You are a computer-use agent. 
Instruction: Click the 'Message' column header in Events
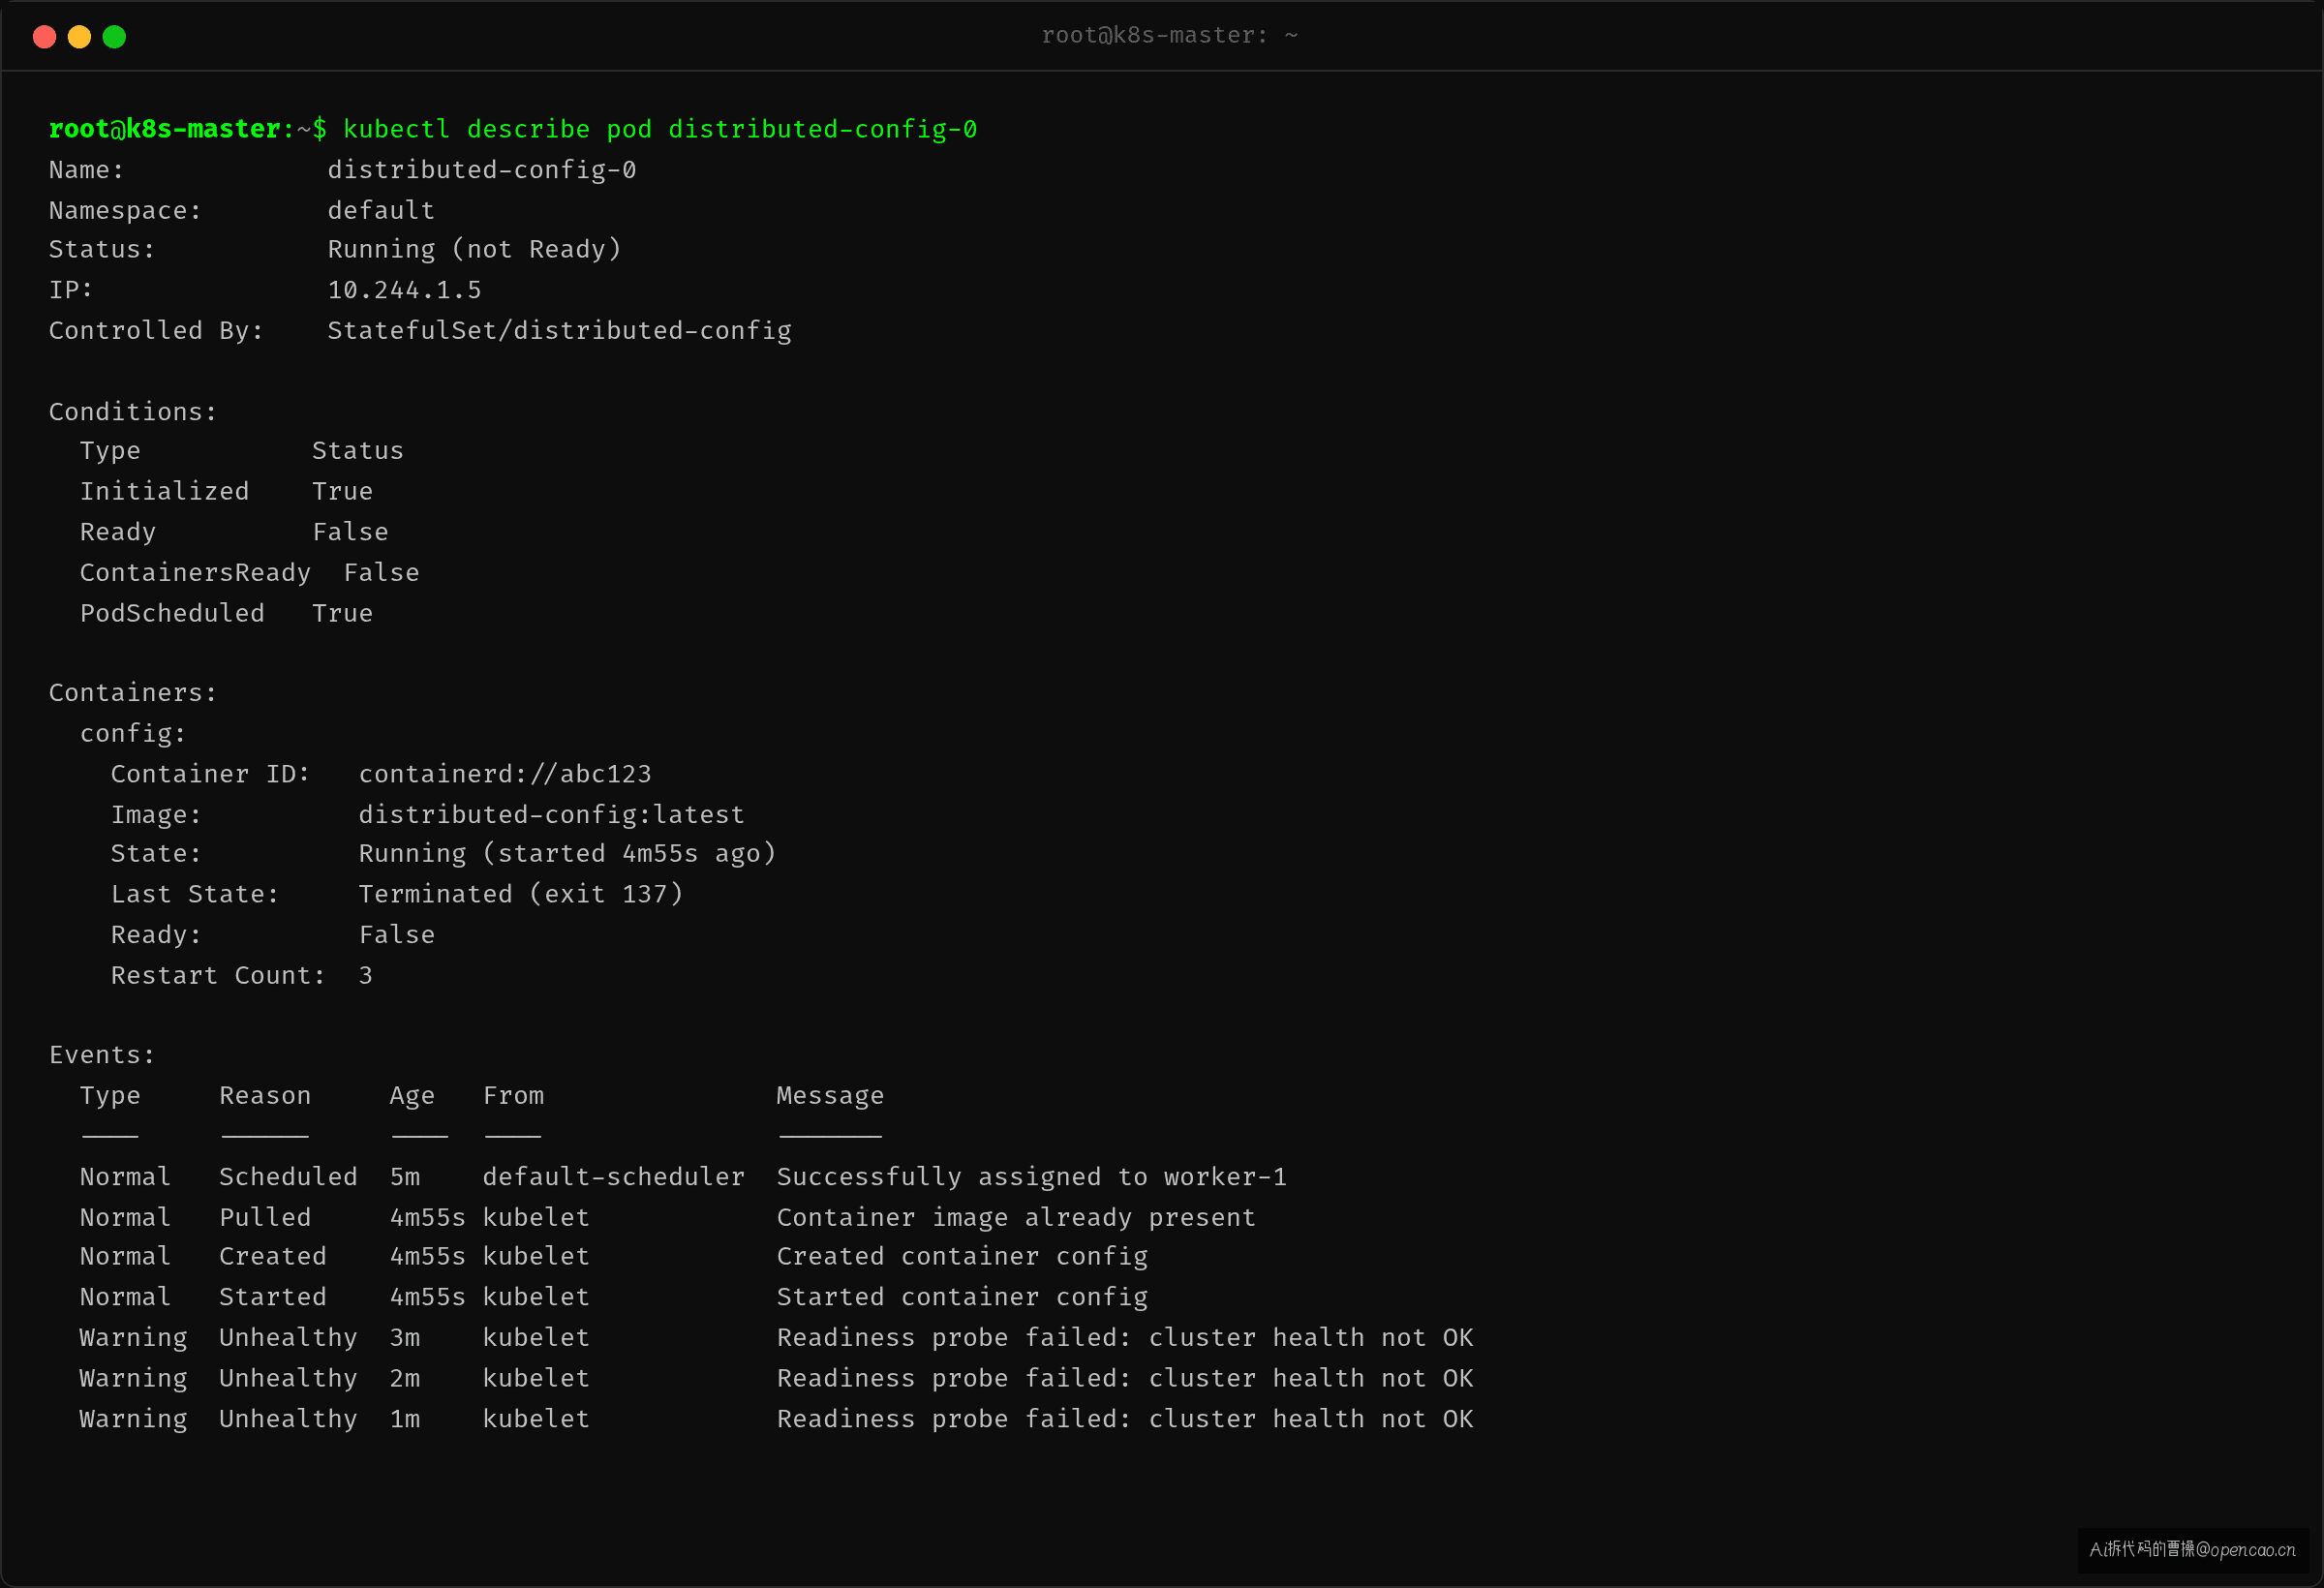click(830, 1097)
